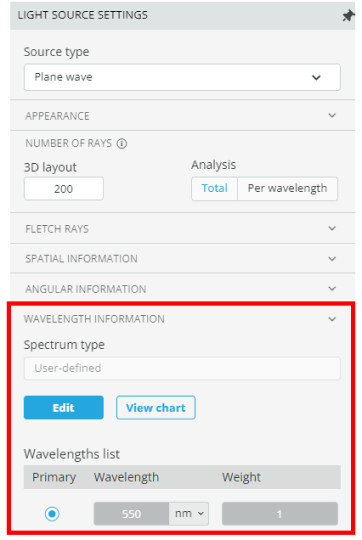This screenshot has width=362, height=540.
Task: Pin the Light Source Settings panel
Action: (348, 15)
